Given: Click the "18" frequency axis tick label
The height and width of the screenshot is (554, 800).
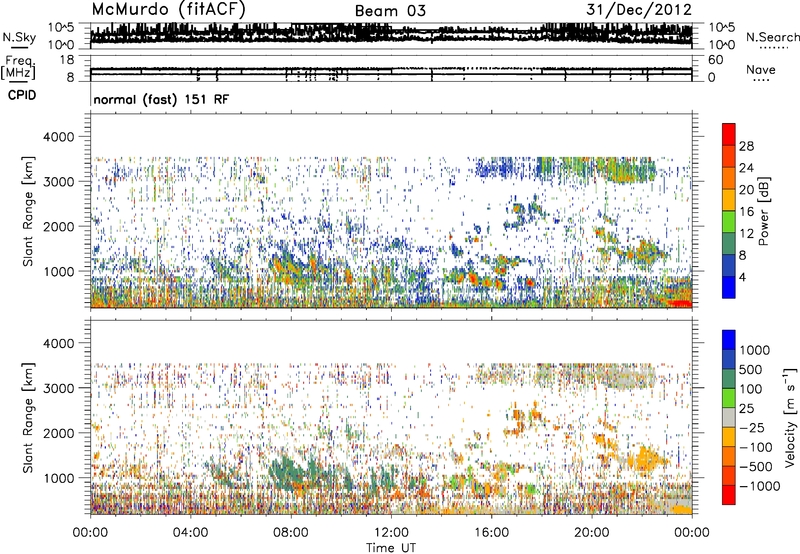Looking at the screenshot, I should pyautogui.click(x=66, y=60).
